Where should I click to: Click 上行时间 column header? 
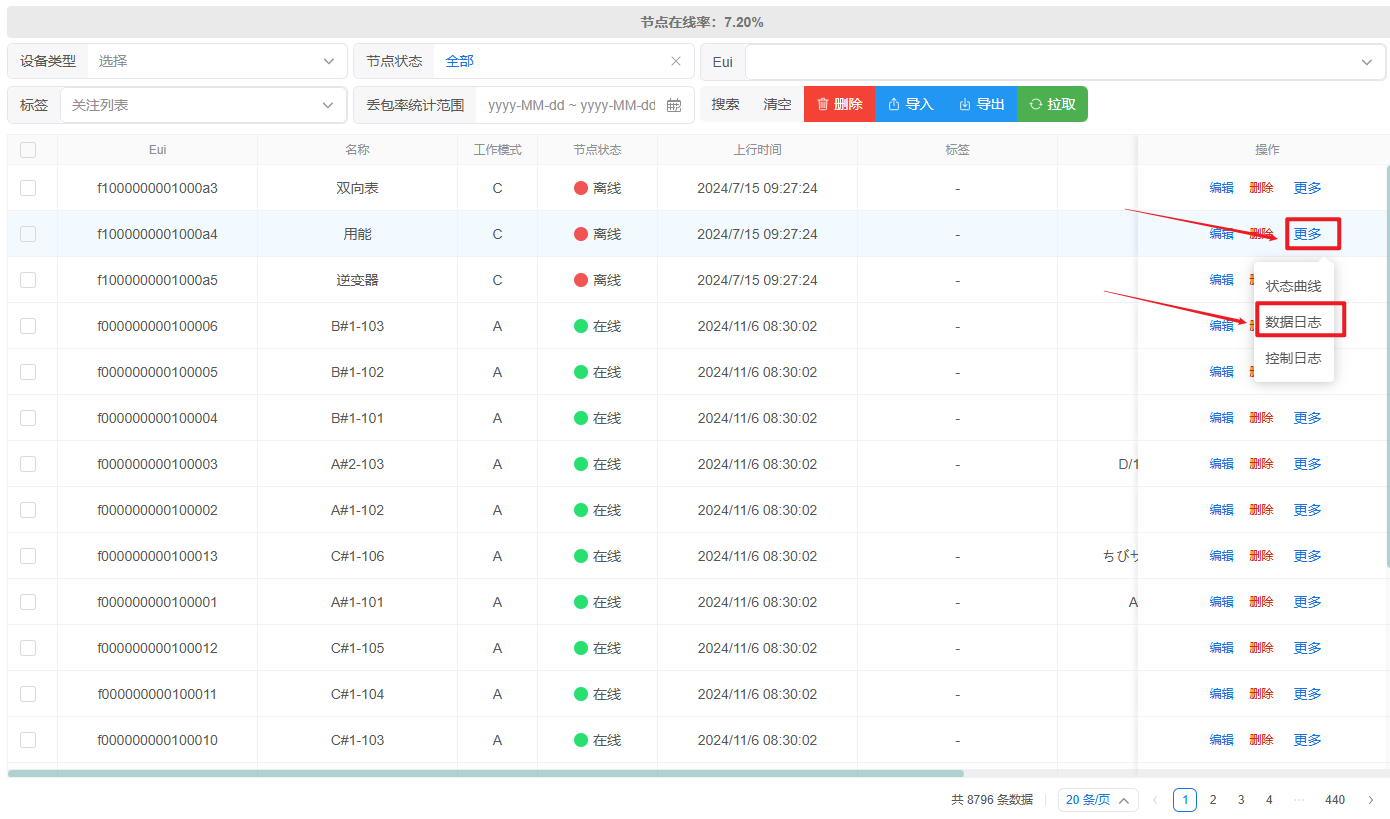tap(757, 150)
